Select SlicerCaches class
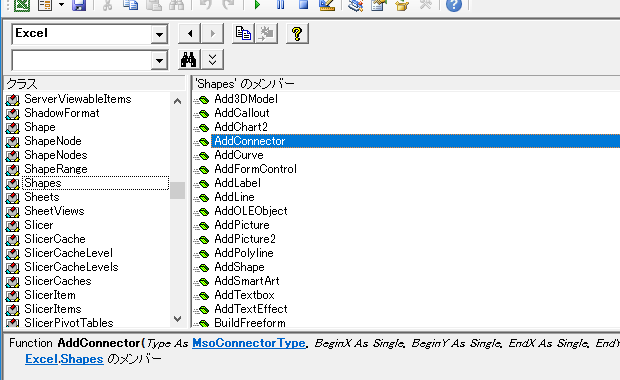The width and height of the screenshot is (620, 380). tap(58, 281)
